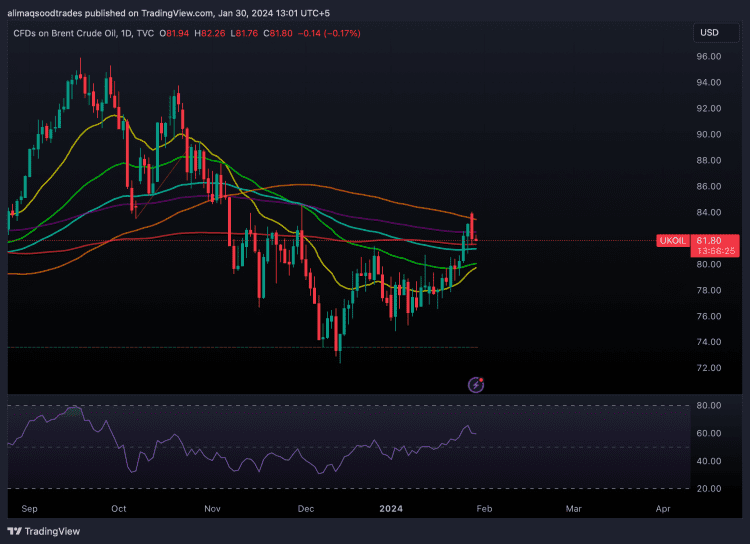Click the 20.00 level on the RSI scale
750x544 pixels.
coord(709,488)
